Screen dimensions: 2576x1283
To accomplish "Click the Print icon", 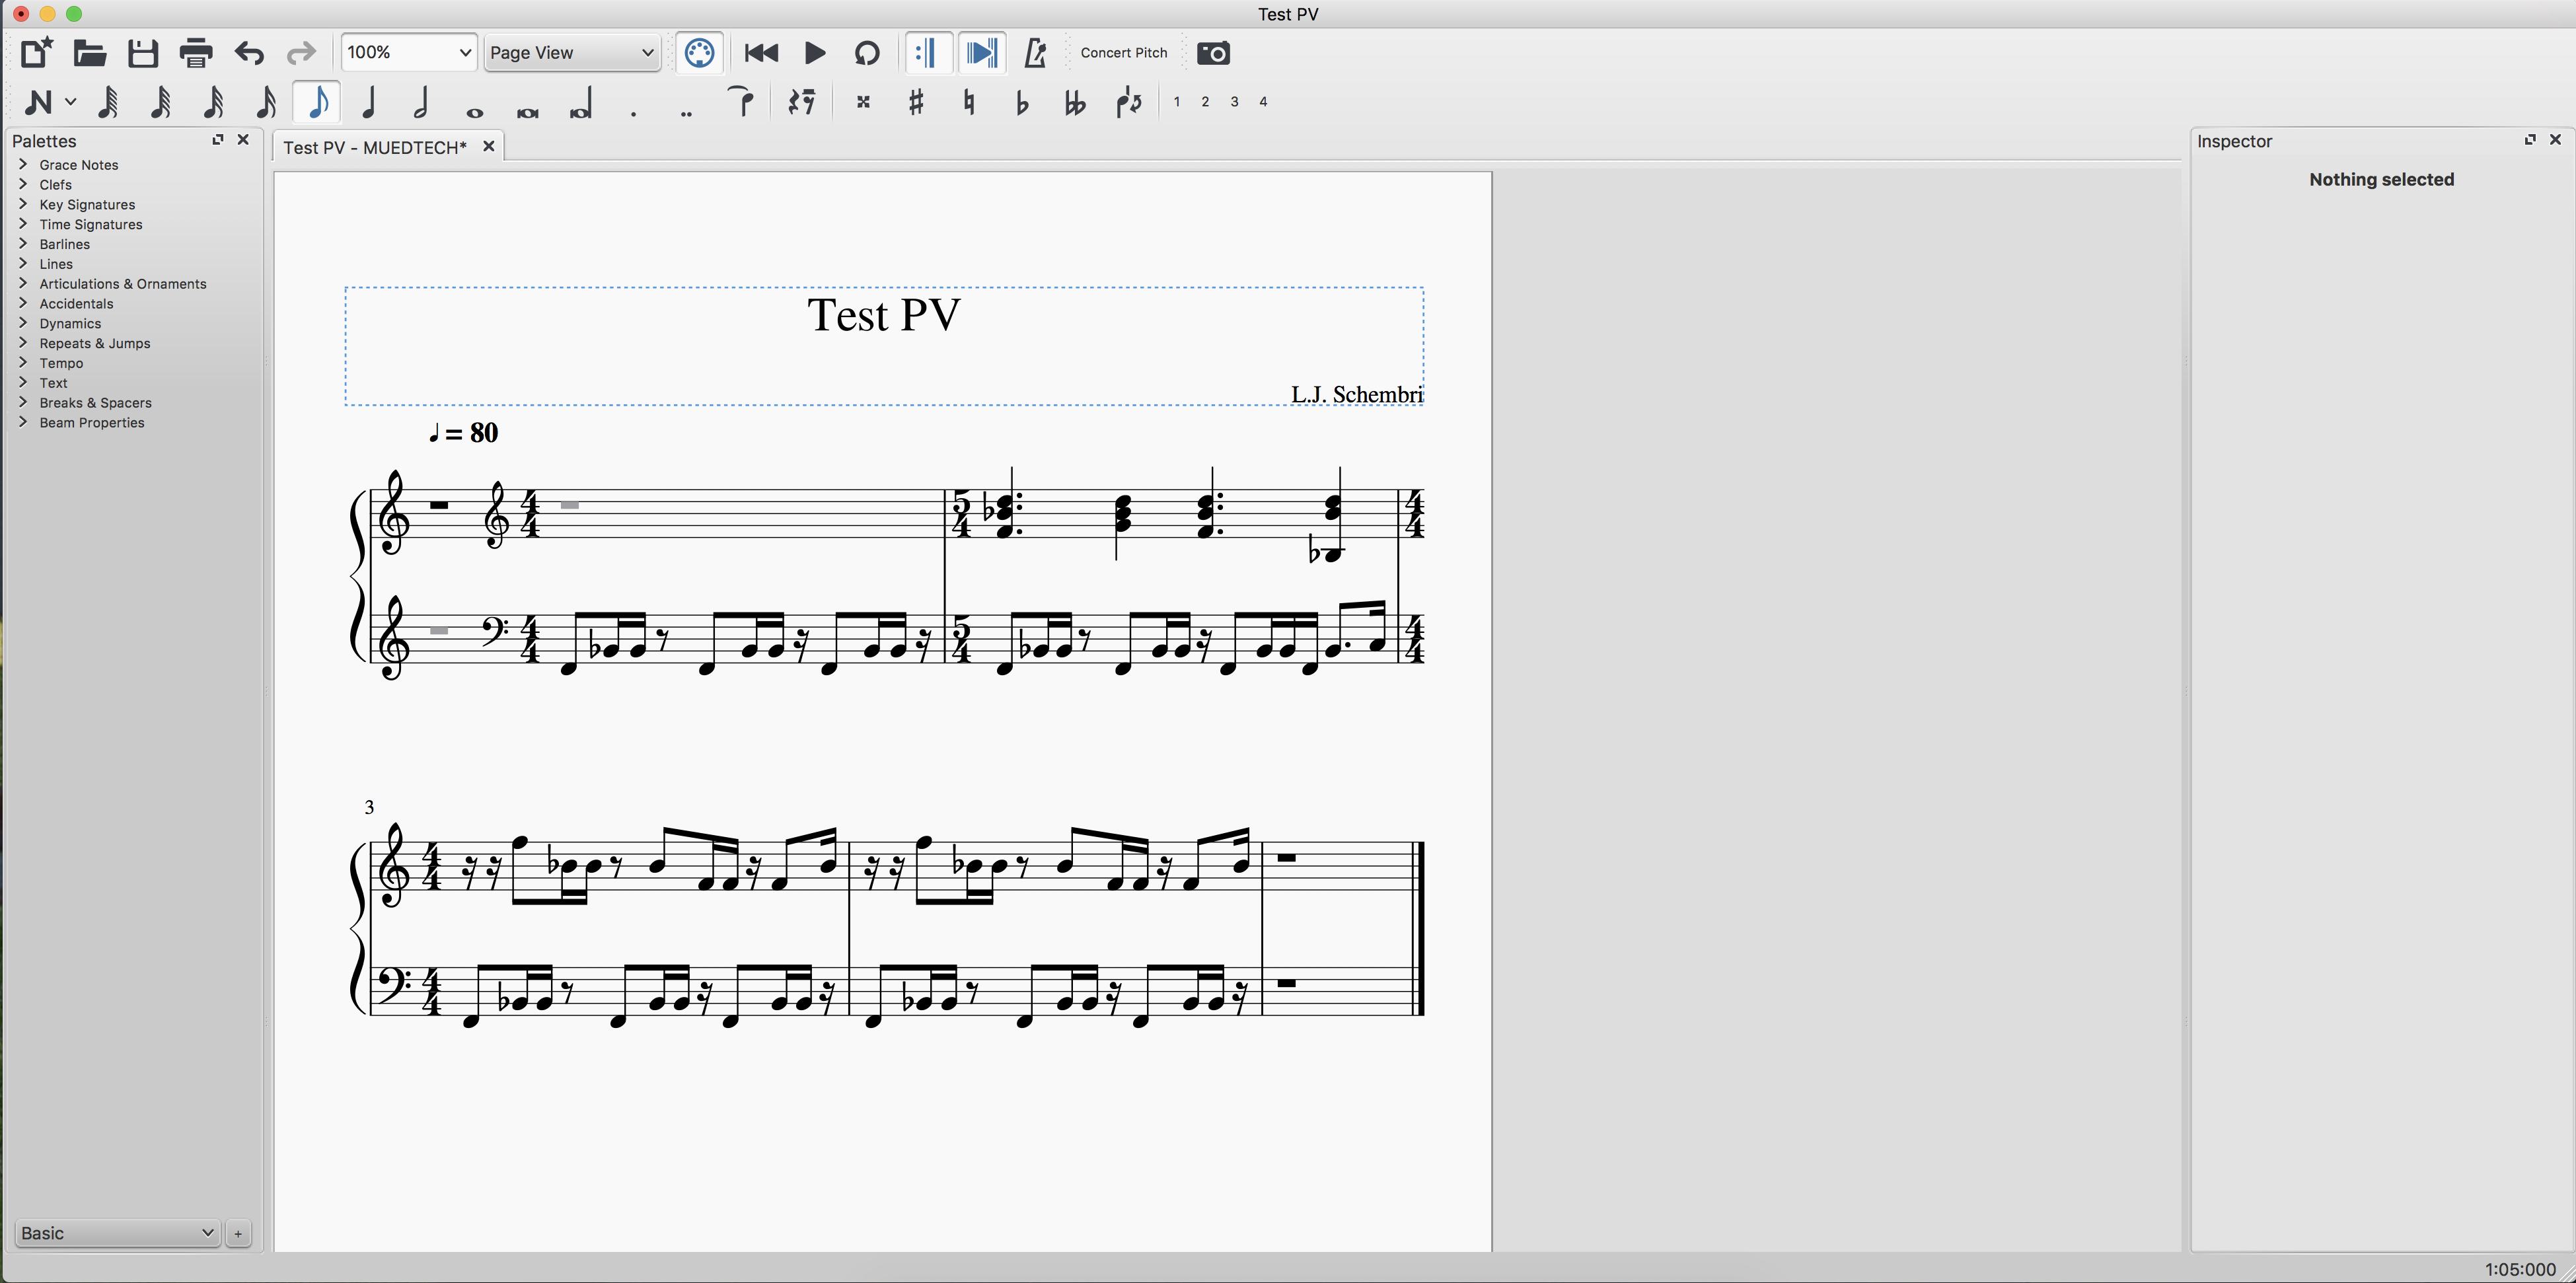I will [196, 53].
